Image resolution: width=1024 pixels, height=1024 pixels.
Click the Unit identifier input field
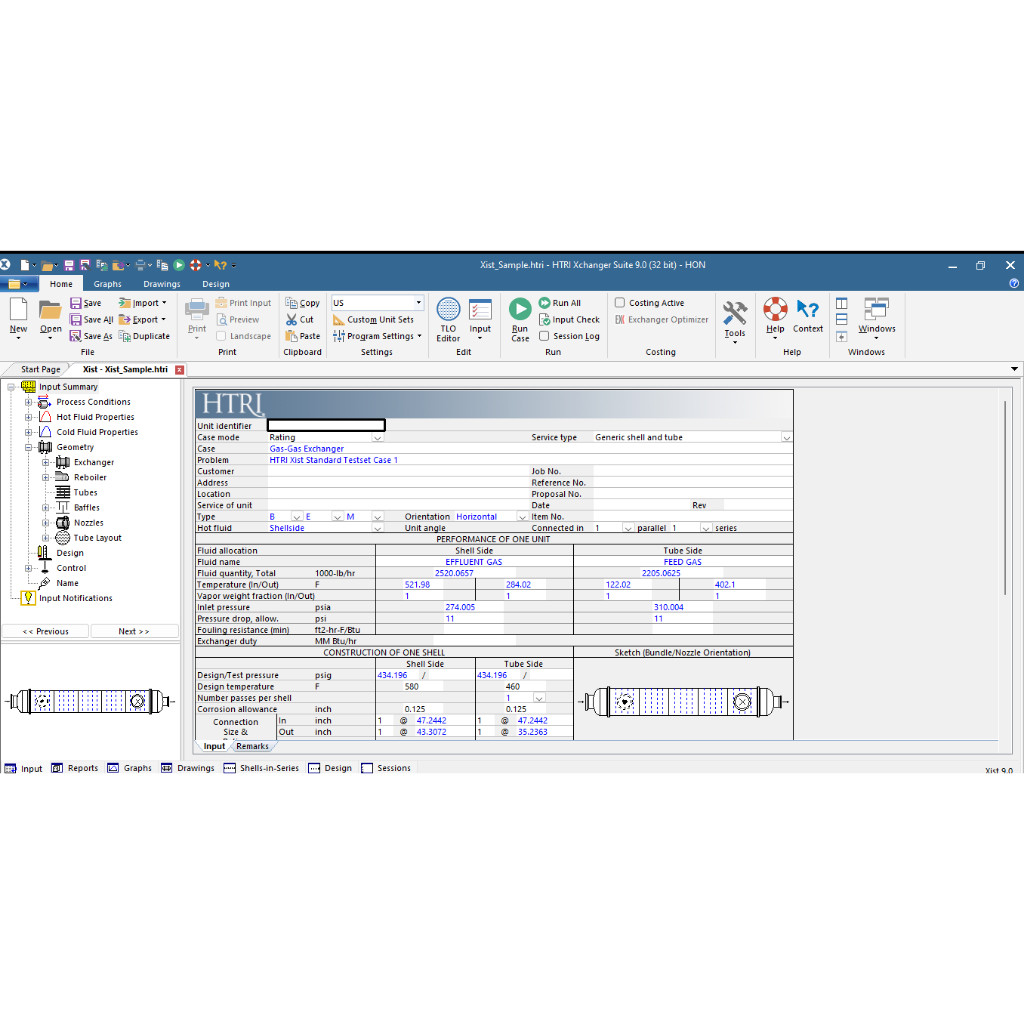(326, 426)
